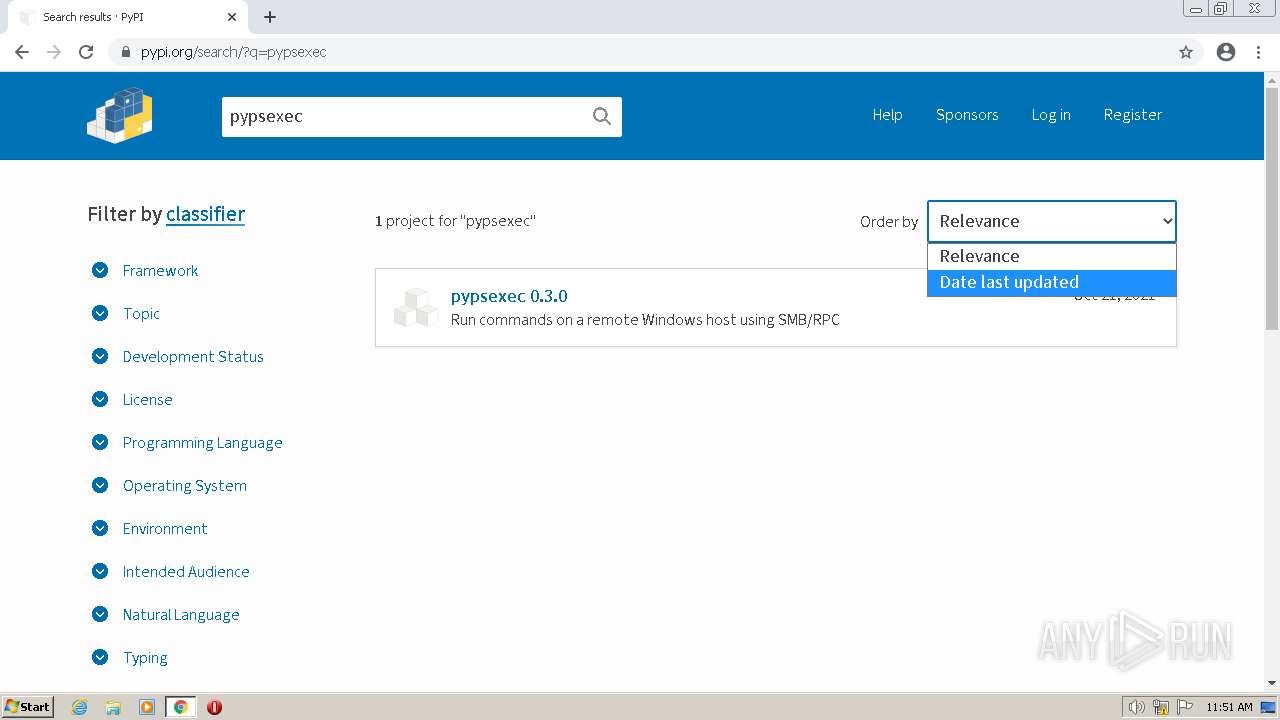
Task: Click the '1 project for pypsexec' text
Action: tap(455, 221)
